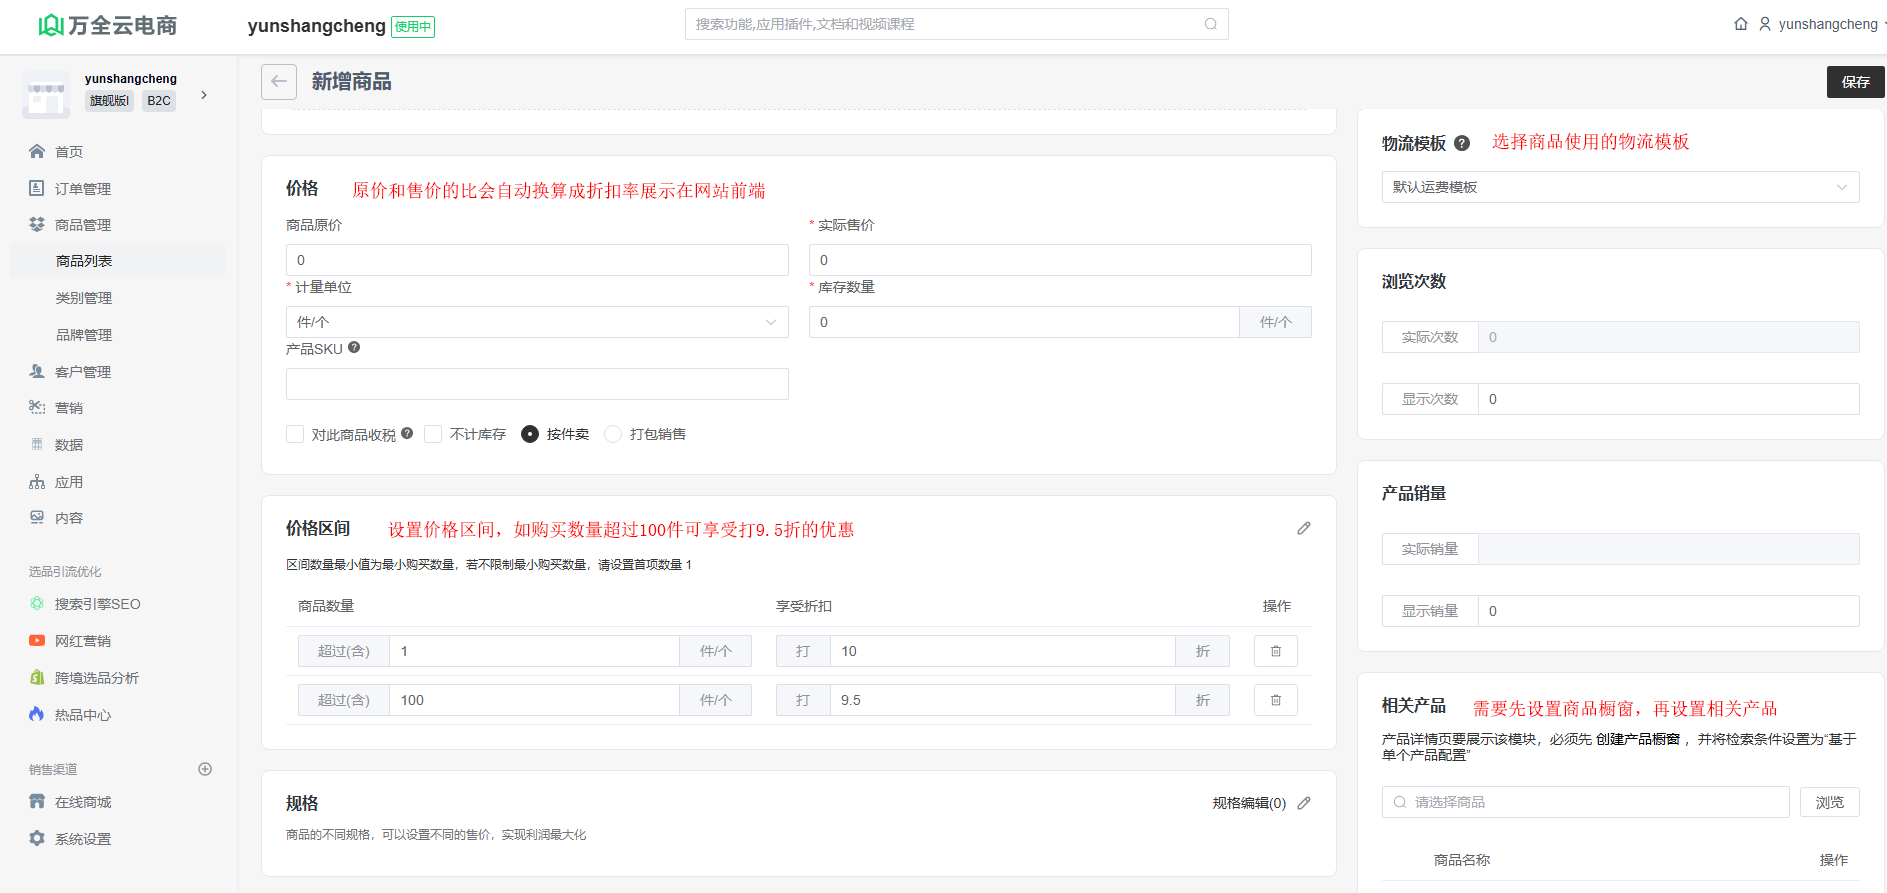This screenshot has width=1887, height=893.
Task: Click the 实际售价 input field
Action: tap(1059, 260)
